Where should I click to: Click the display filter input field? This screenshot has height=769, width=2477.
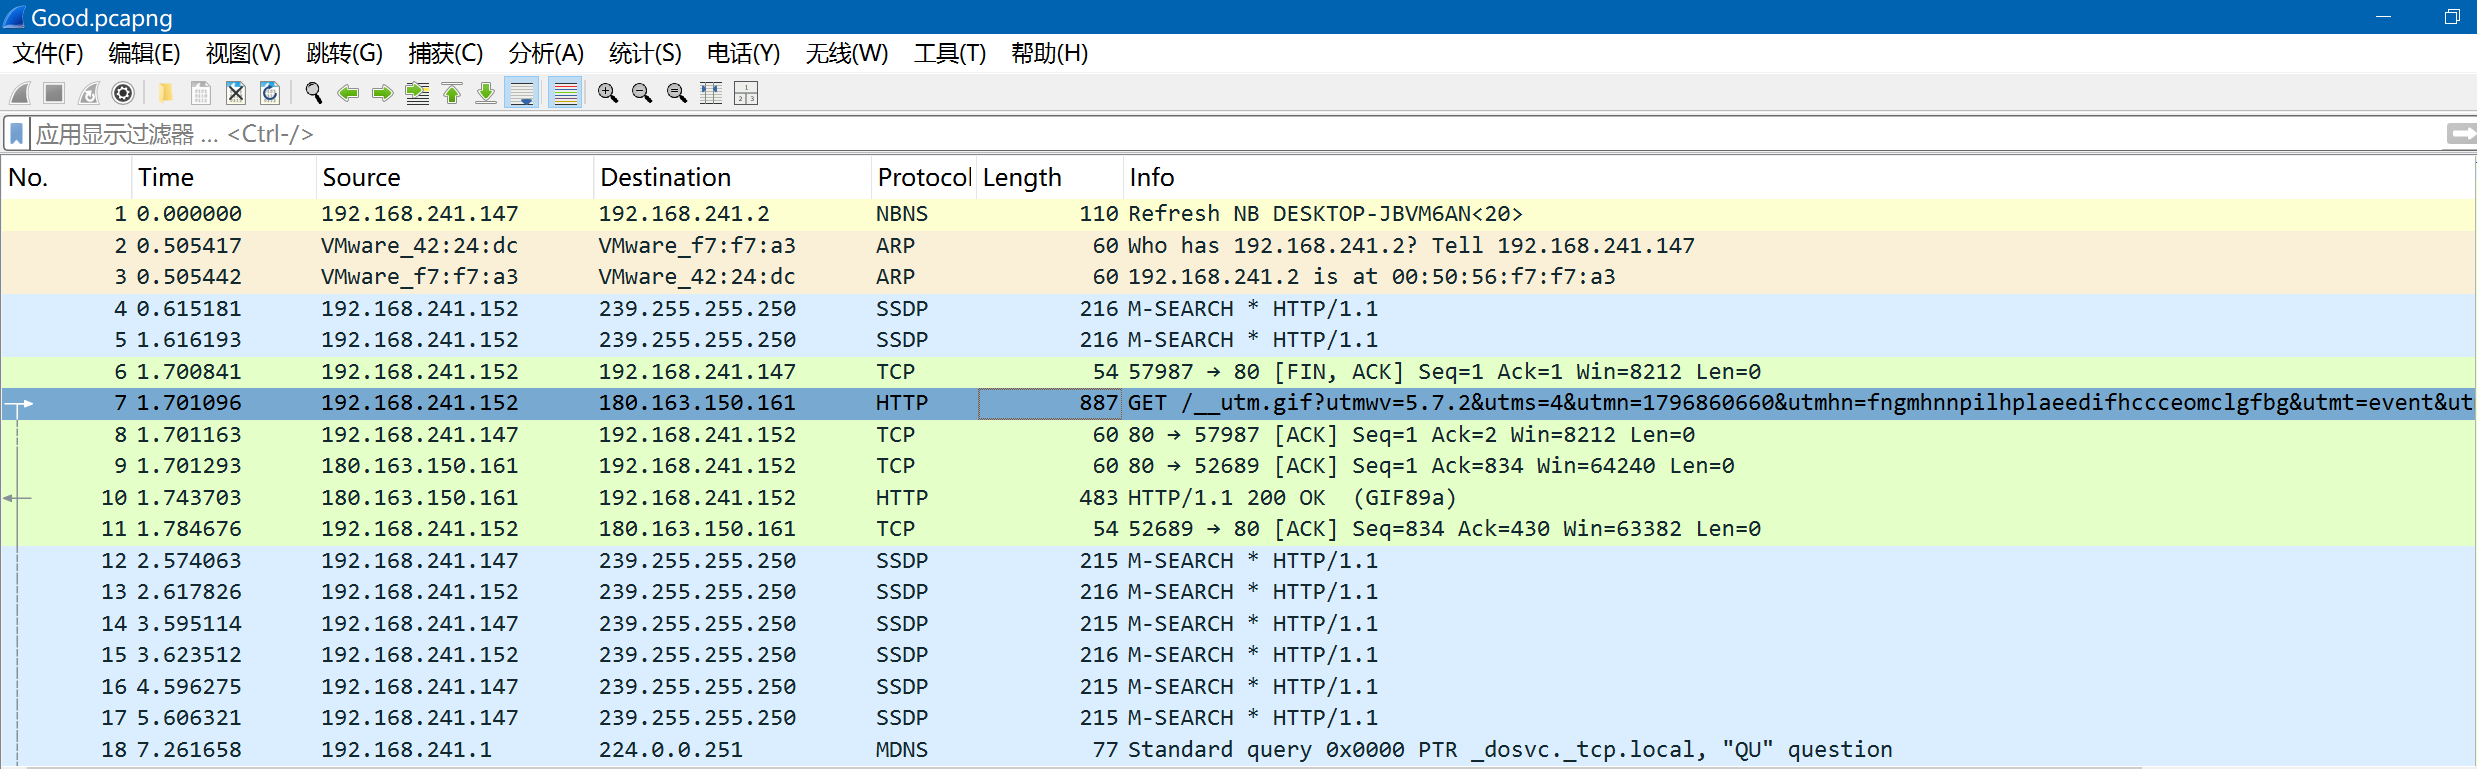[1200, 134]
